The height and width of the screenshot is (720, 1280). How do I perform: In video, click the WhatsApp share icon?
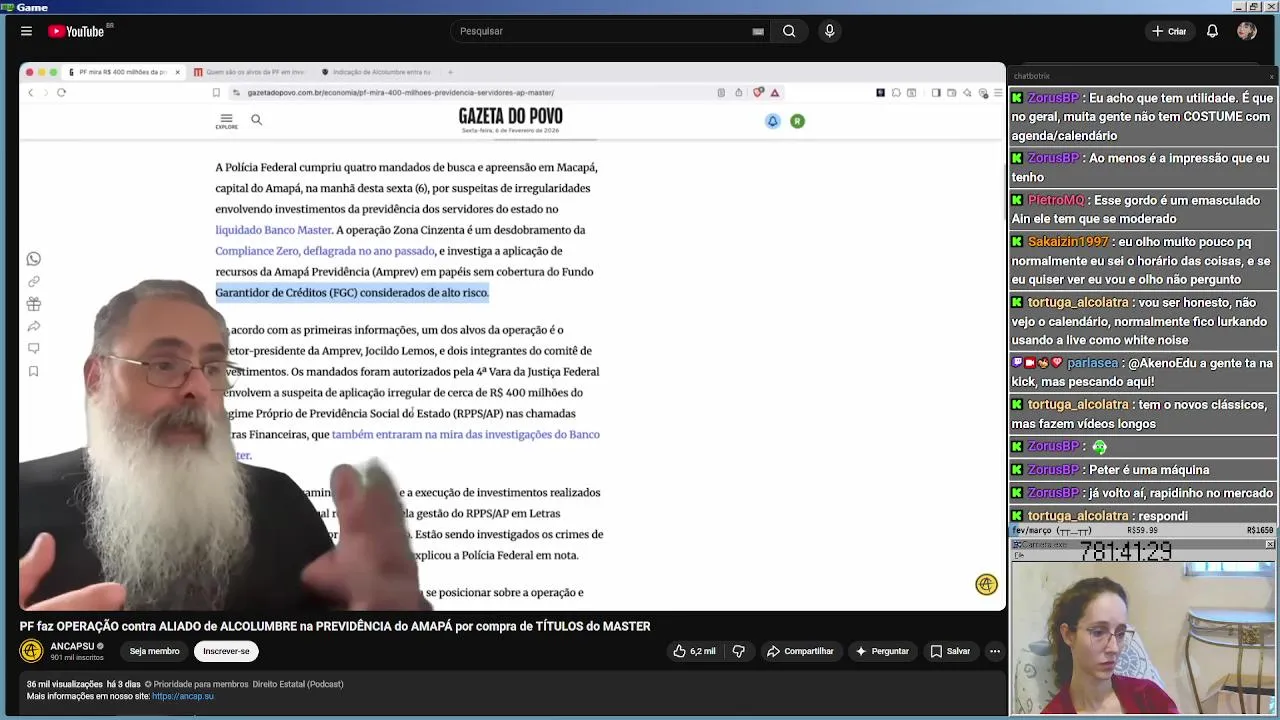pos(33,259)
